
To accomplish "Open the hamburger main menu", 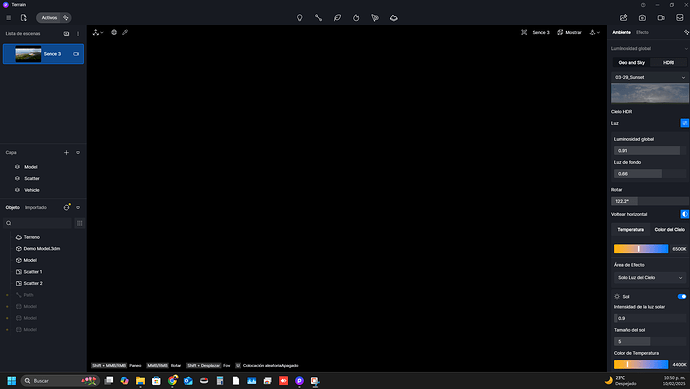I will coord(8,18).
